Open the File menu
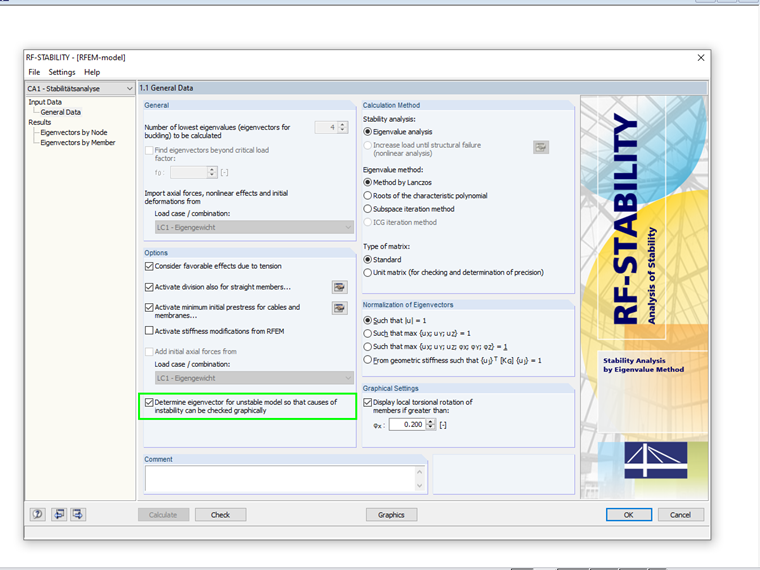The image size is (760, 570). (x=34, y=72)
